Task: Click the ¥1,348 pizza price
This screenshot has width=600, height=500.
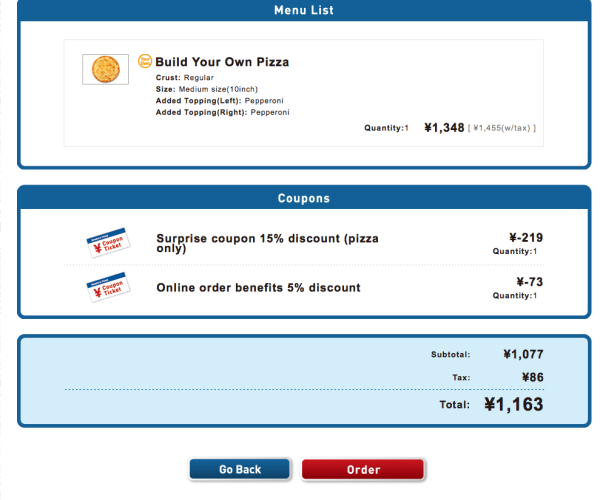Action: 444,128
